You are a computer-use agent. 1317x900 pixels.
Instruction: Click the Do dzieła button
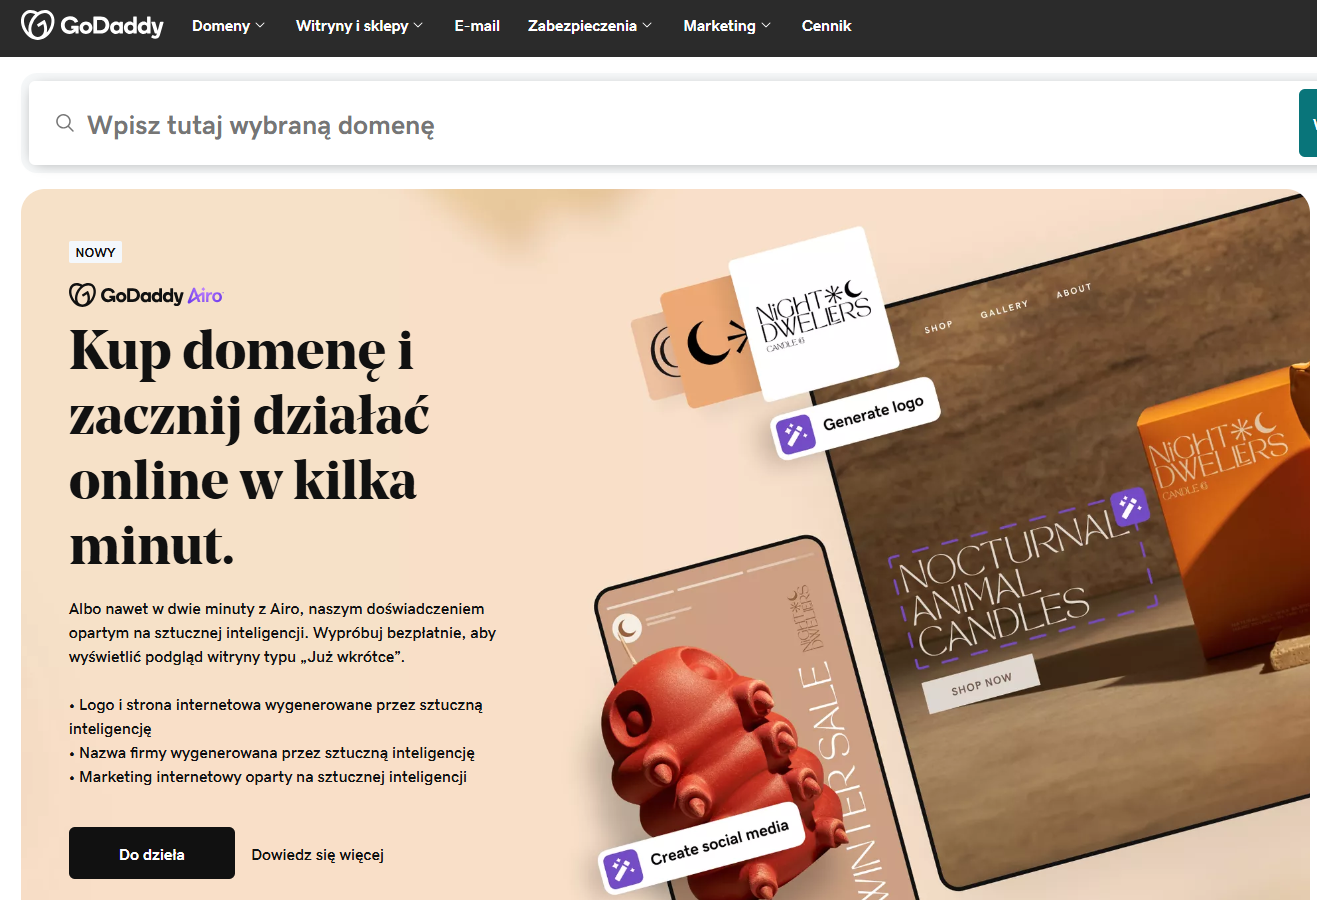click(x=152, y=853)
